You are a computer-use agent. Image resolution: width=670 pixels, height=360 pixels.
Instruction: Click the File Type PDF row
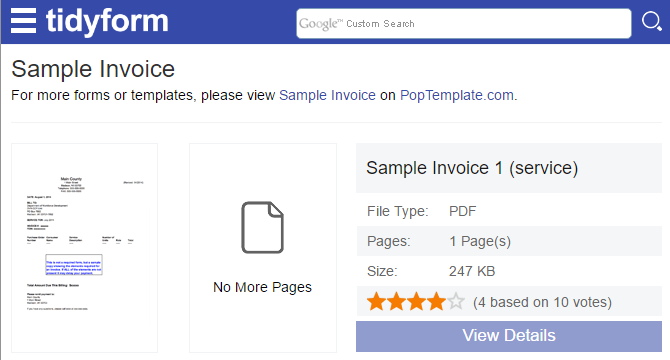(x=509, y=211)
